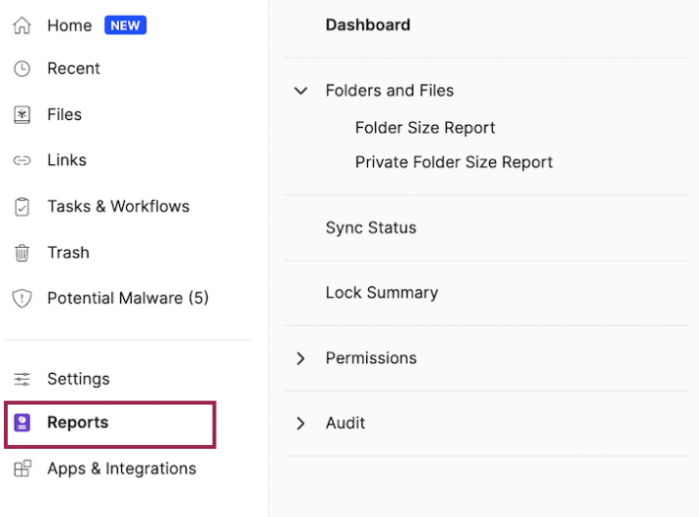The image size is (699, 517).
Task: Click the NEW badge beside Home
Action: coord(125,26)
